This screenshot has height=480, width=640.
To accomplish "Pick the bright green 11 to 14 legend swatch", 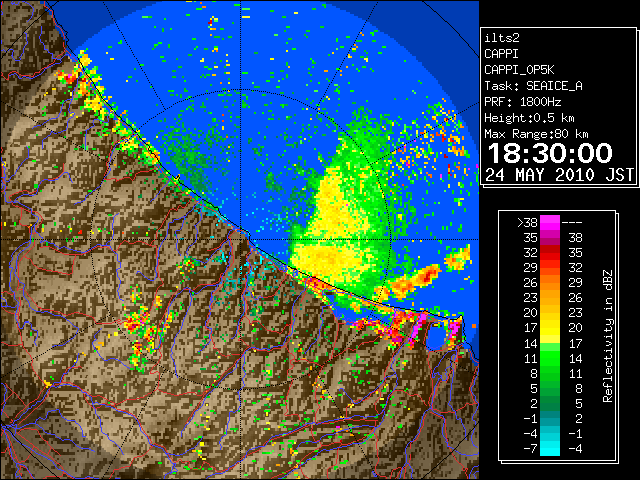I will click(x=550, y=358).
